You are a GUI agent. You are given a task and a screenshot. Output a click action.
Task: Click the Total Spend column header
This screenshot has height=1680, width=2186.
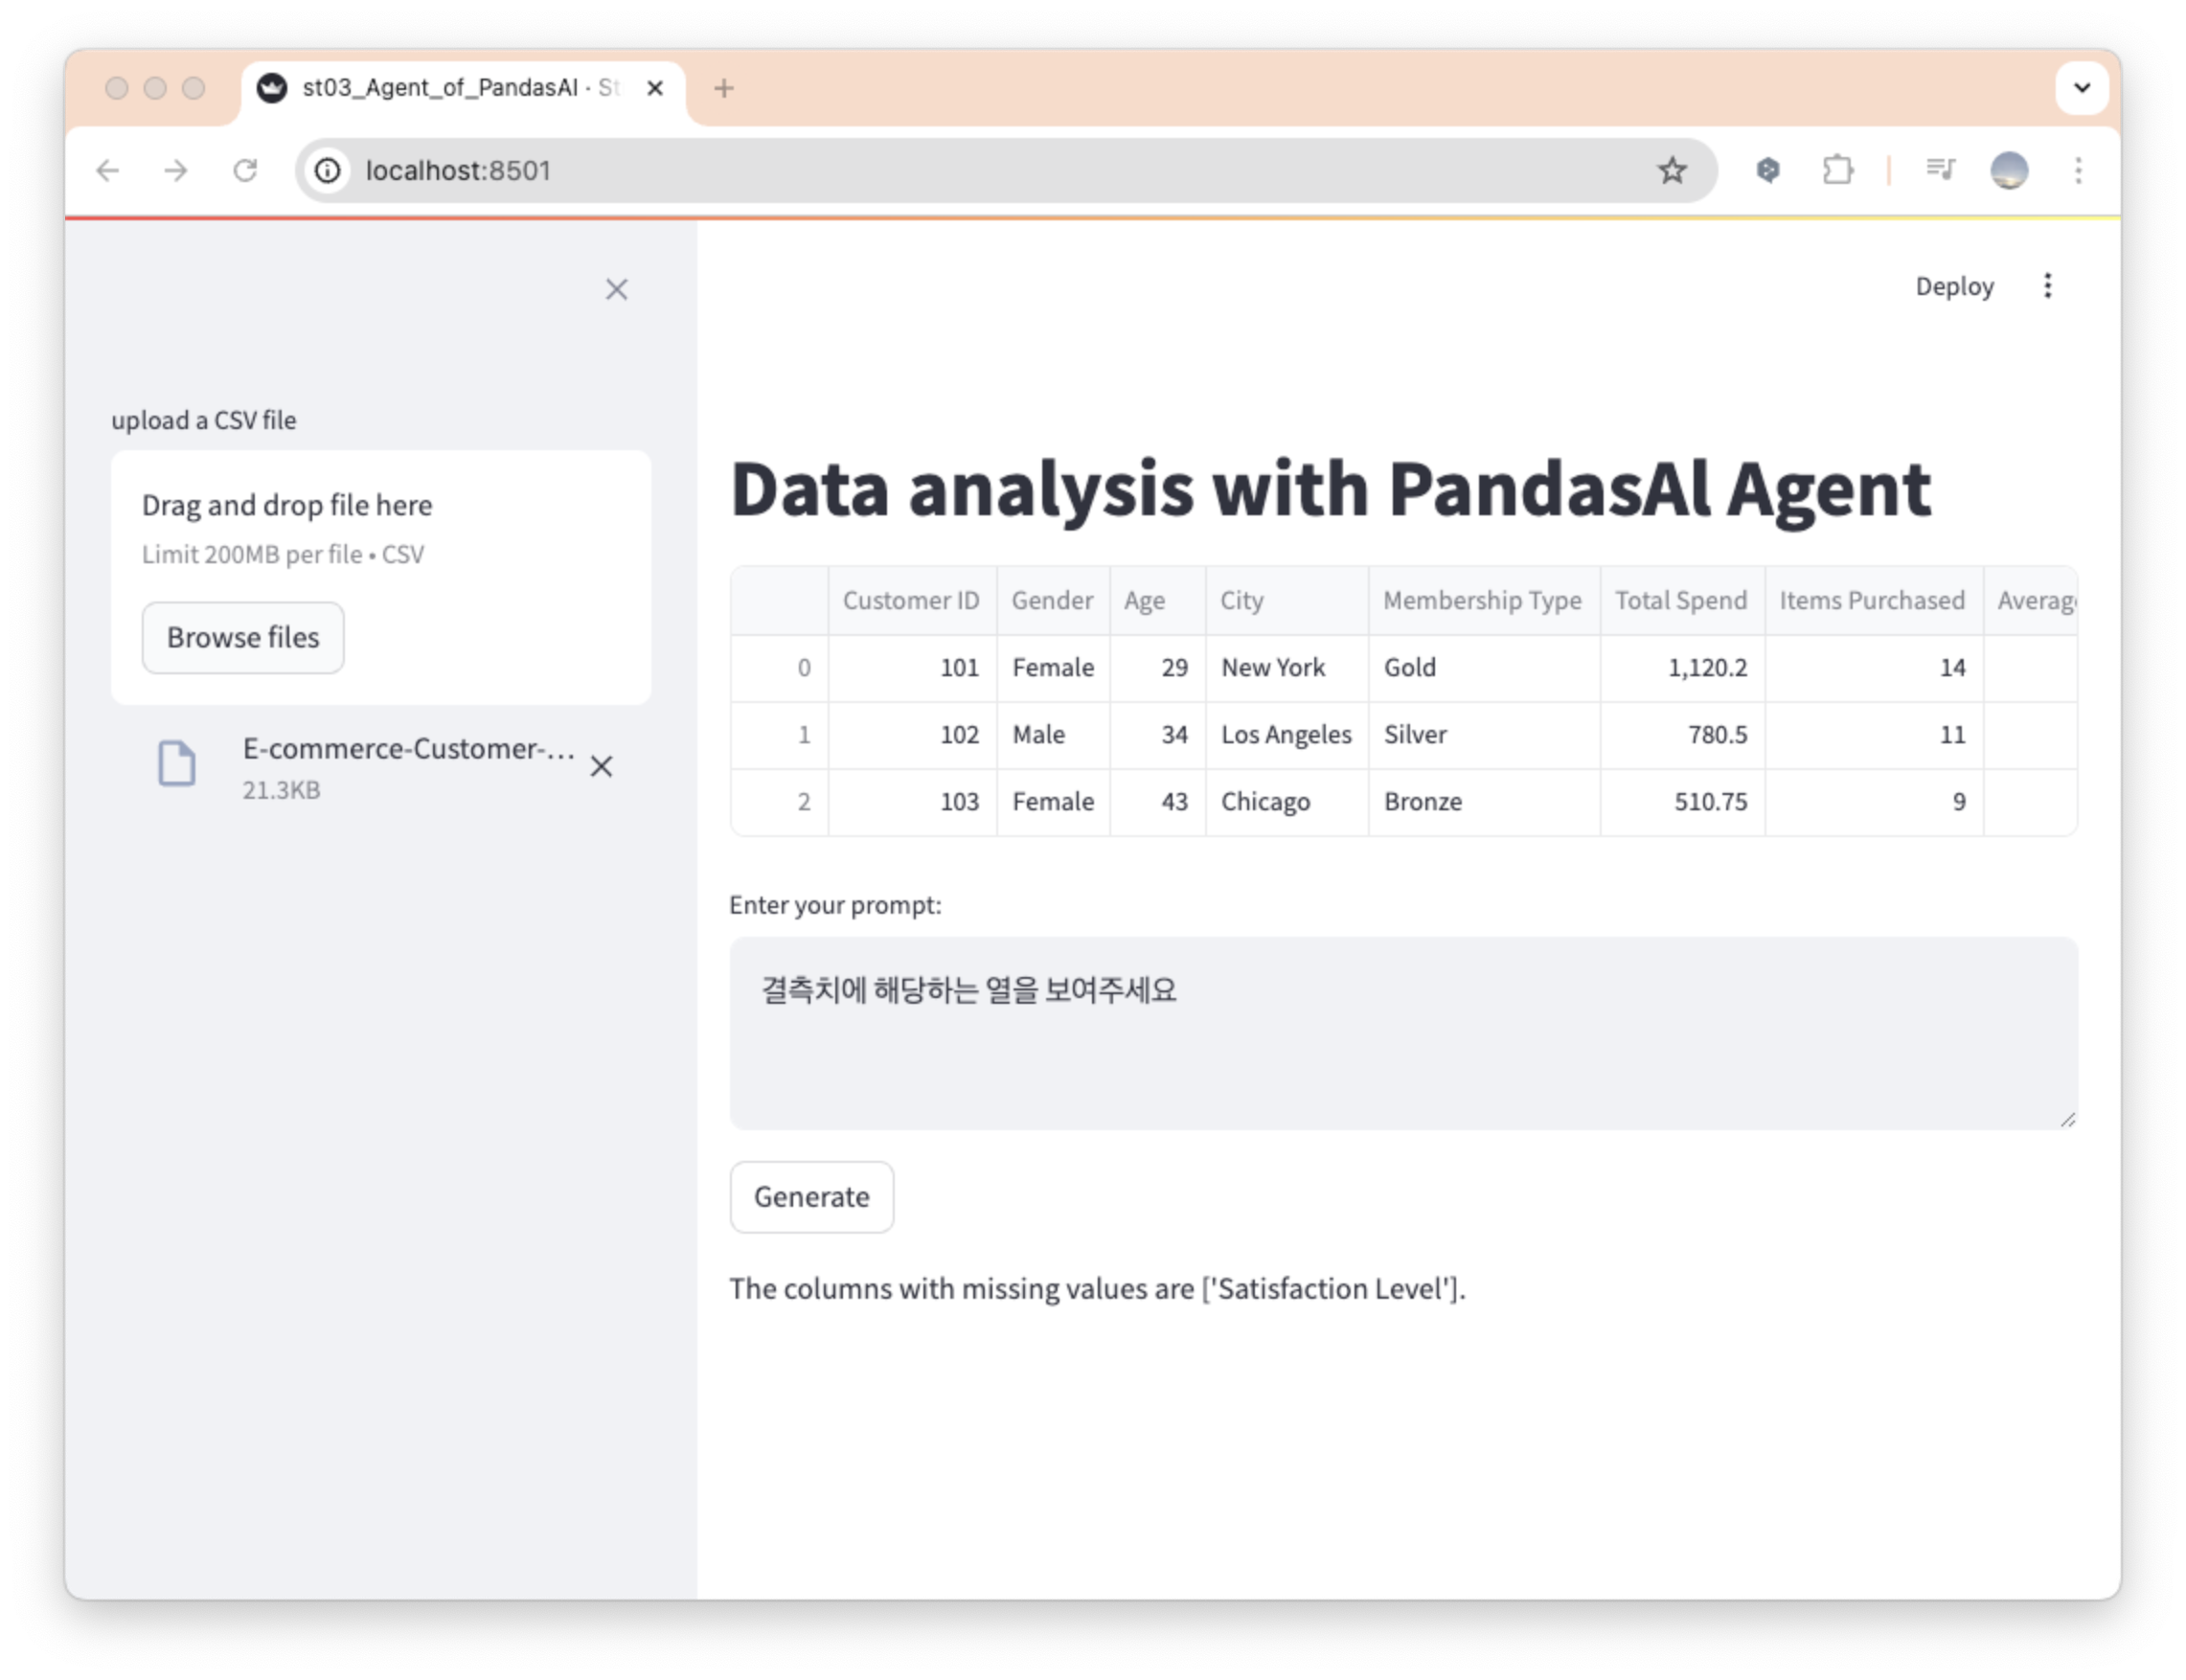tap(1680, 601)
